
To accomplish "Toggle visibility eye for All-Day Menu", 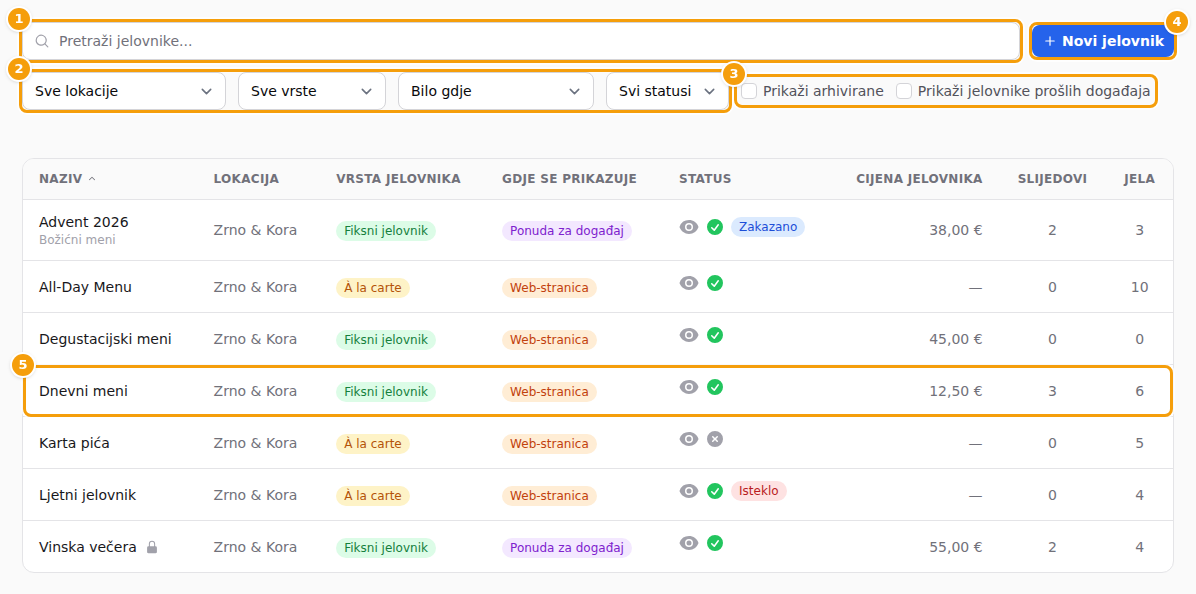I will [x=689, y=283].
